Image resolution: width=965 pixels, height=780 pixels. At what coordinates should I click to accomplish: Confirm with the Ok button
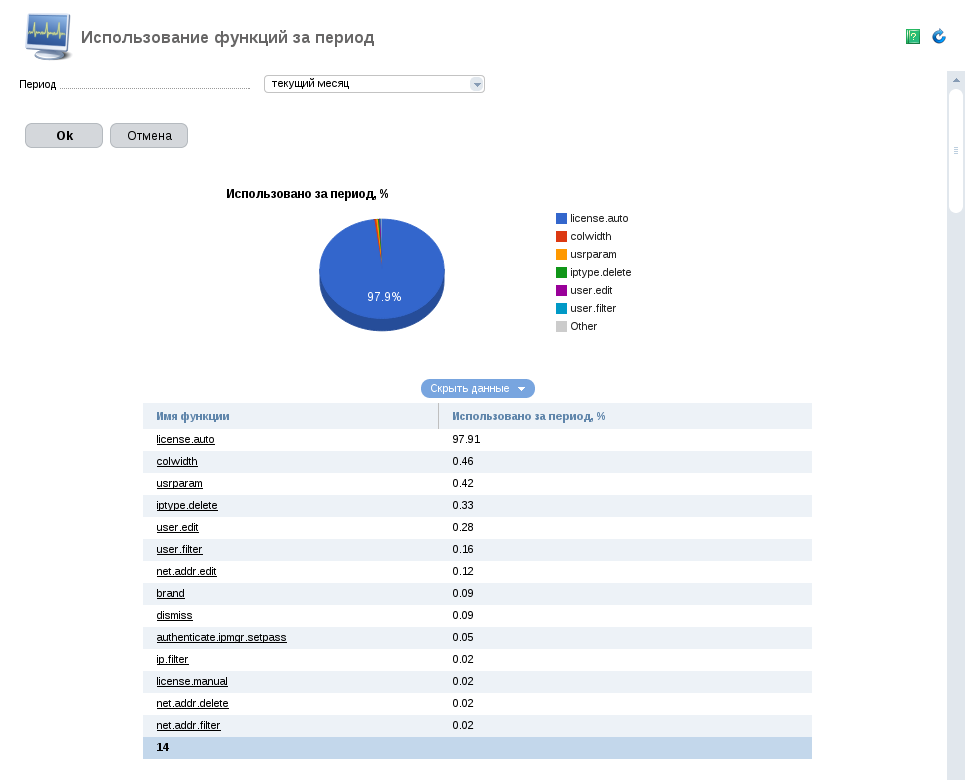[x=64, y=135]
